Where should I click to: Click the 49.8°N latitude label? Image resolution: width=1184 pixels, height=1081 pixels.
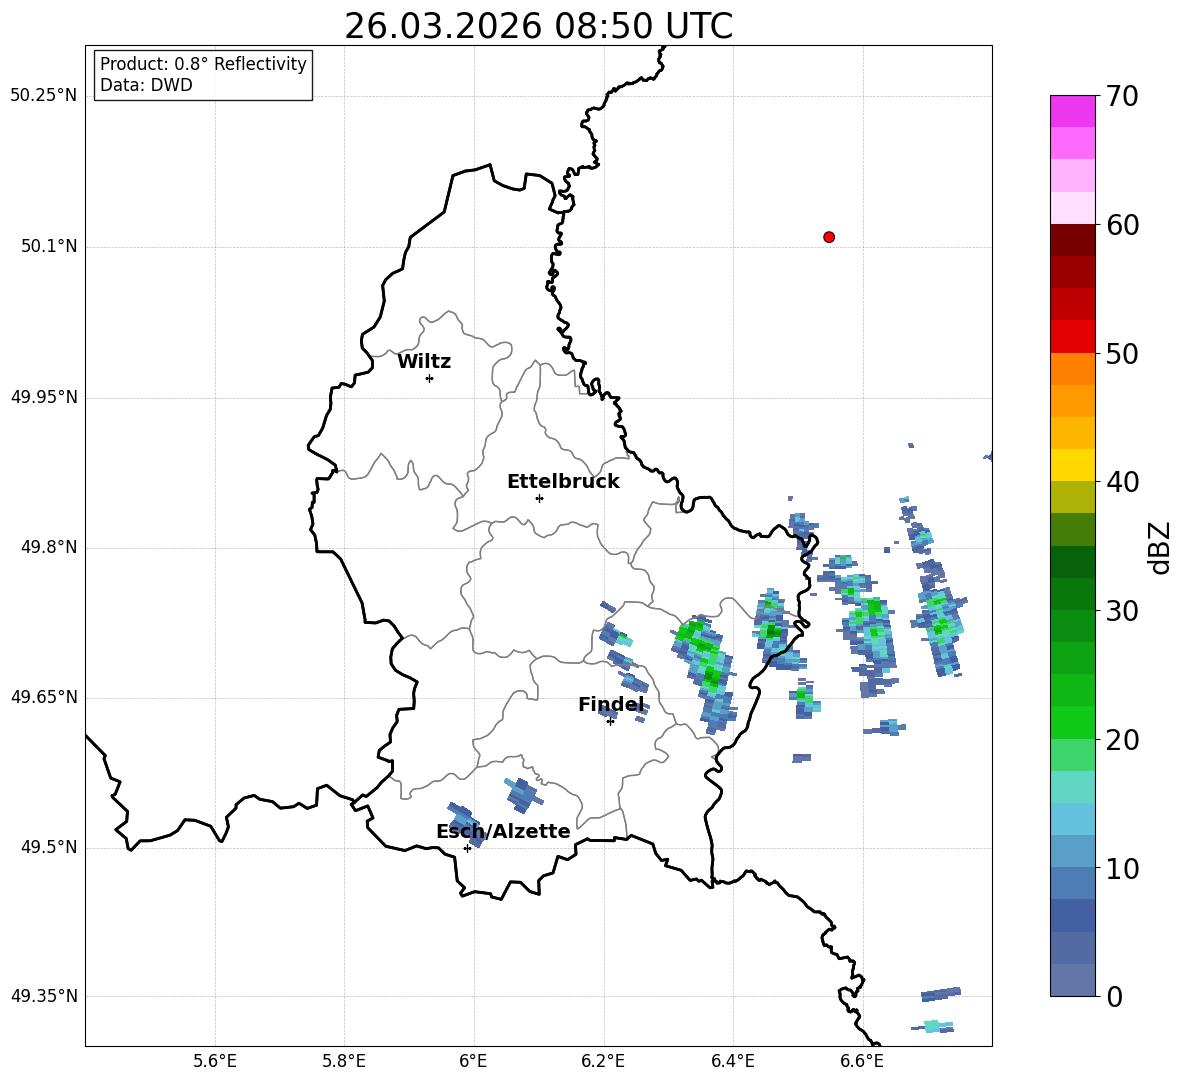[x=49, y=547]
